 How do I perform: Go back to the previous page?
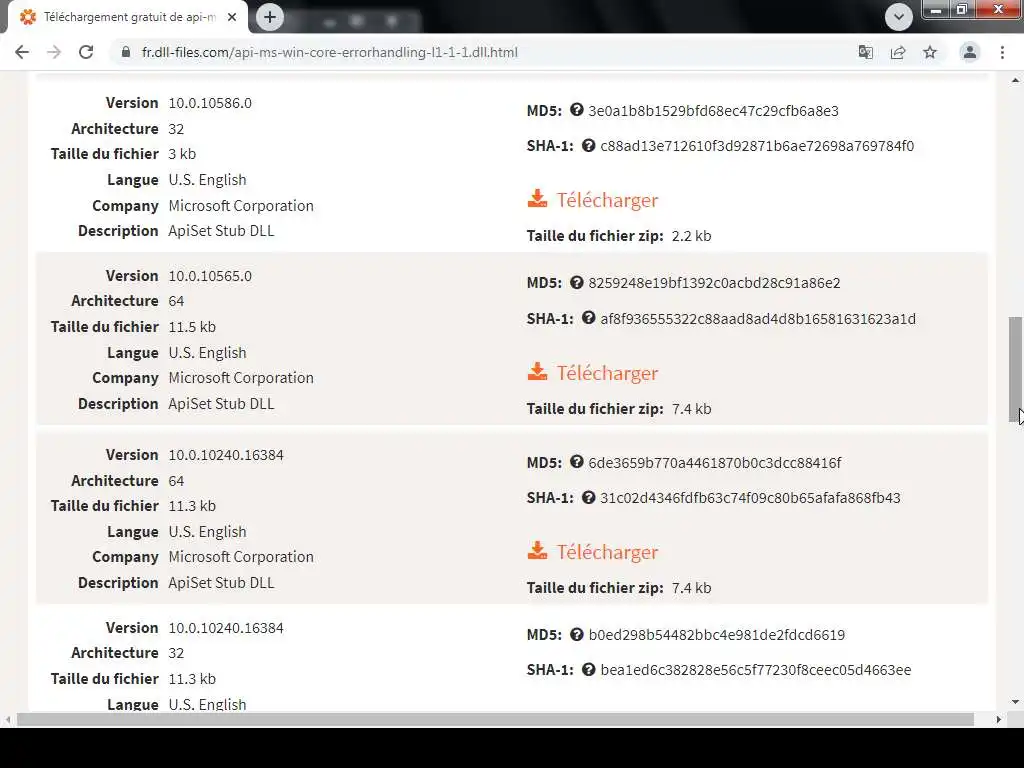click(22, 52)
